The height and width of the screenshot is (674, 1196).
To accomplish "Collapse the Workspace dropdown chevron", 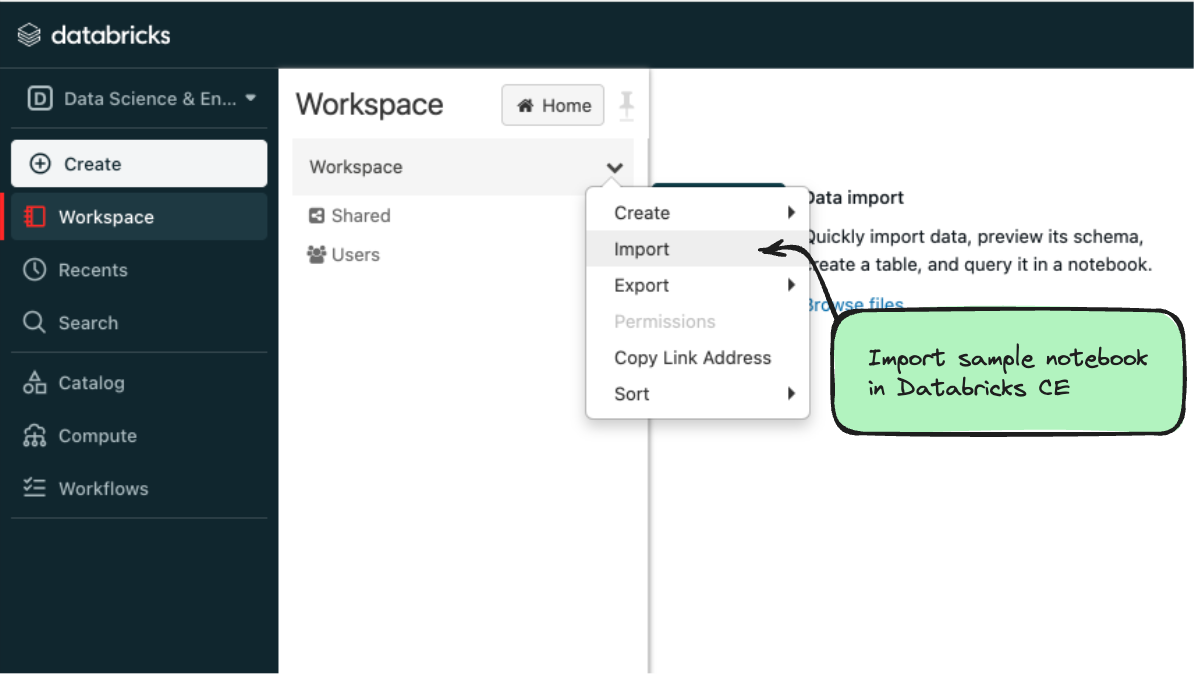I will click(x=614, y=168).
